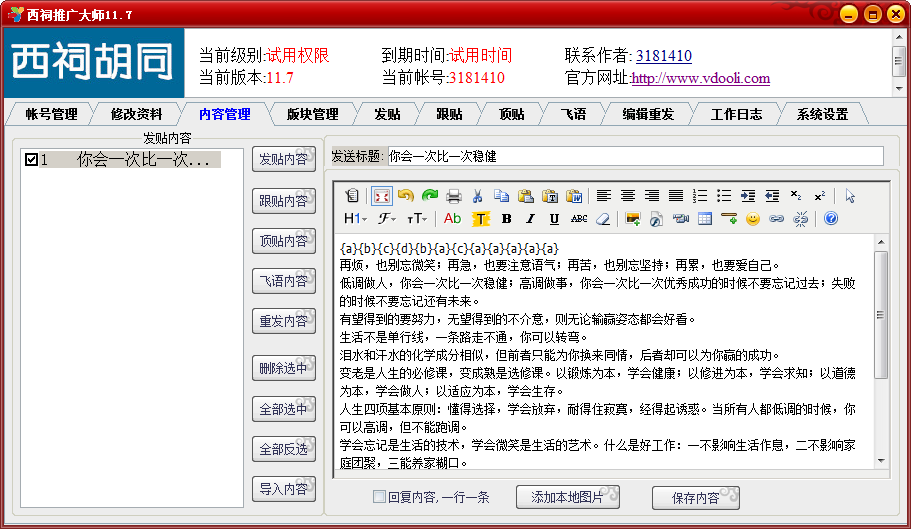Go to the 发贴 tab
This screenshot has height=529, width=911.
(x=388, y=114)
